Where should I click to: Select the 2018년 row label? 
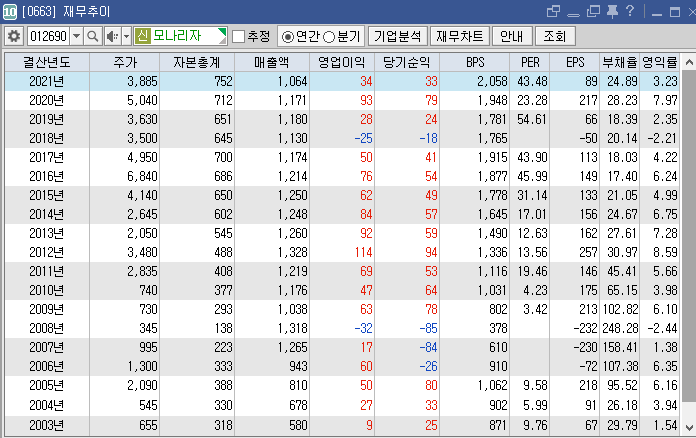47,138
